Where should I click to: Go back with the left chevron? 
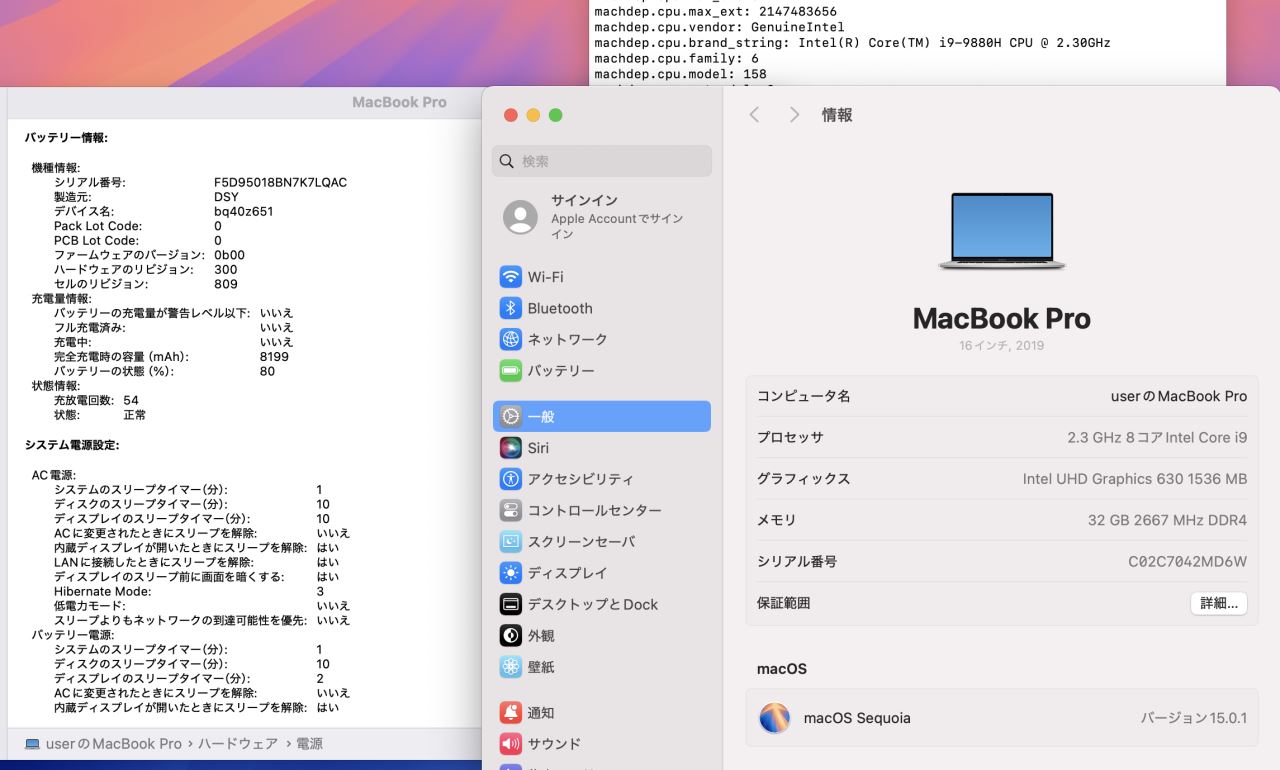tap(755, 115)
